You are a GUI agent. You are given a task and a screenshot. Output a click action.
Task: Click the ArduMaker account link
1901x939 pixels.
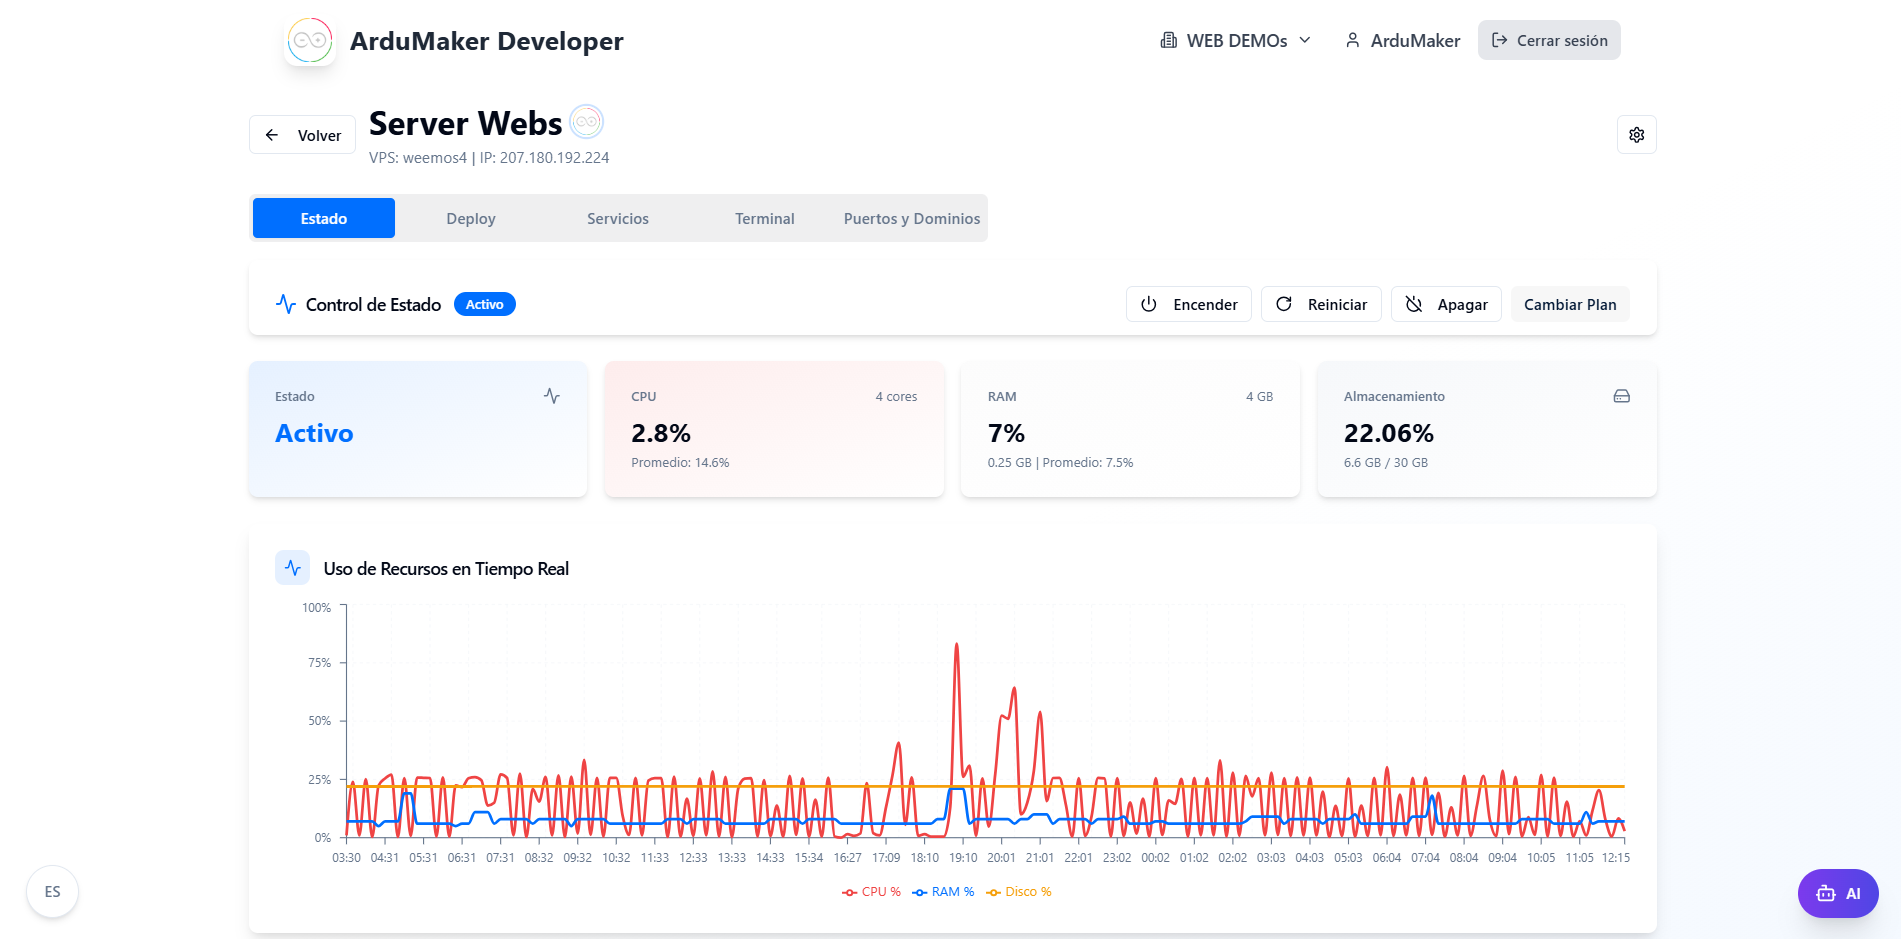1402,40
